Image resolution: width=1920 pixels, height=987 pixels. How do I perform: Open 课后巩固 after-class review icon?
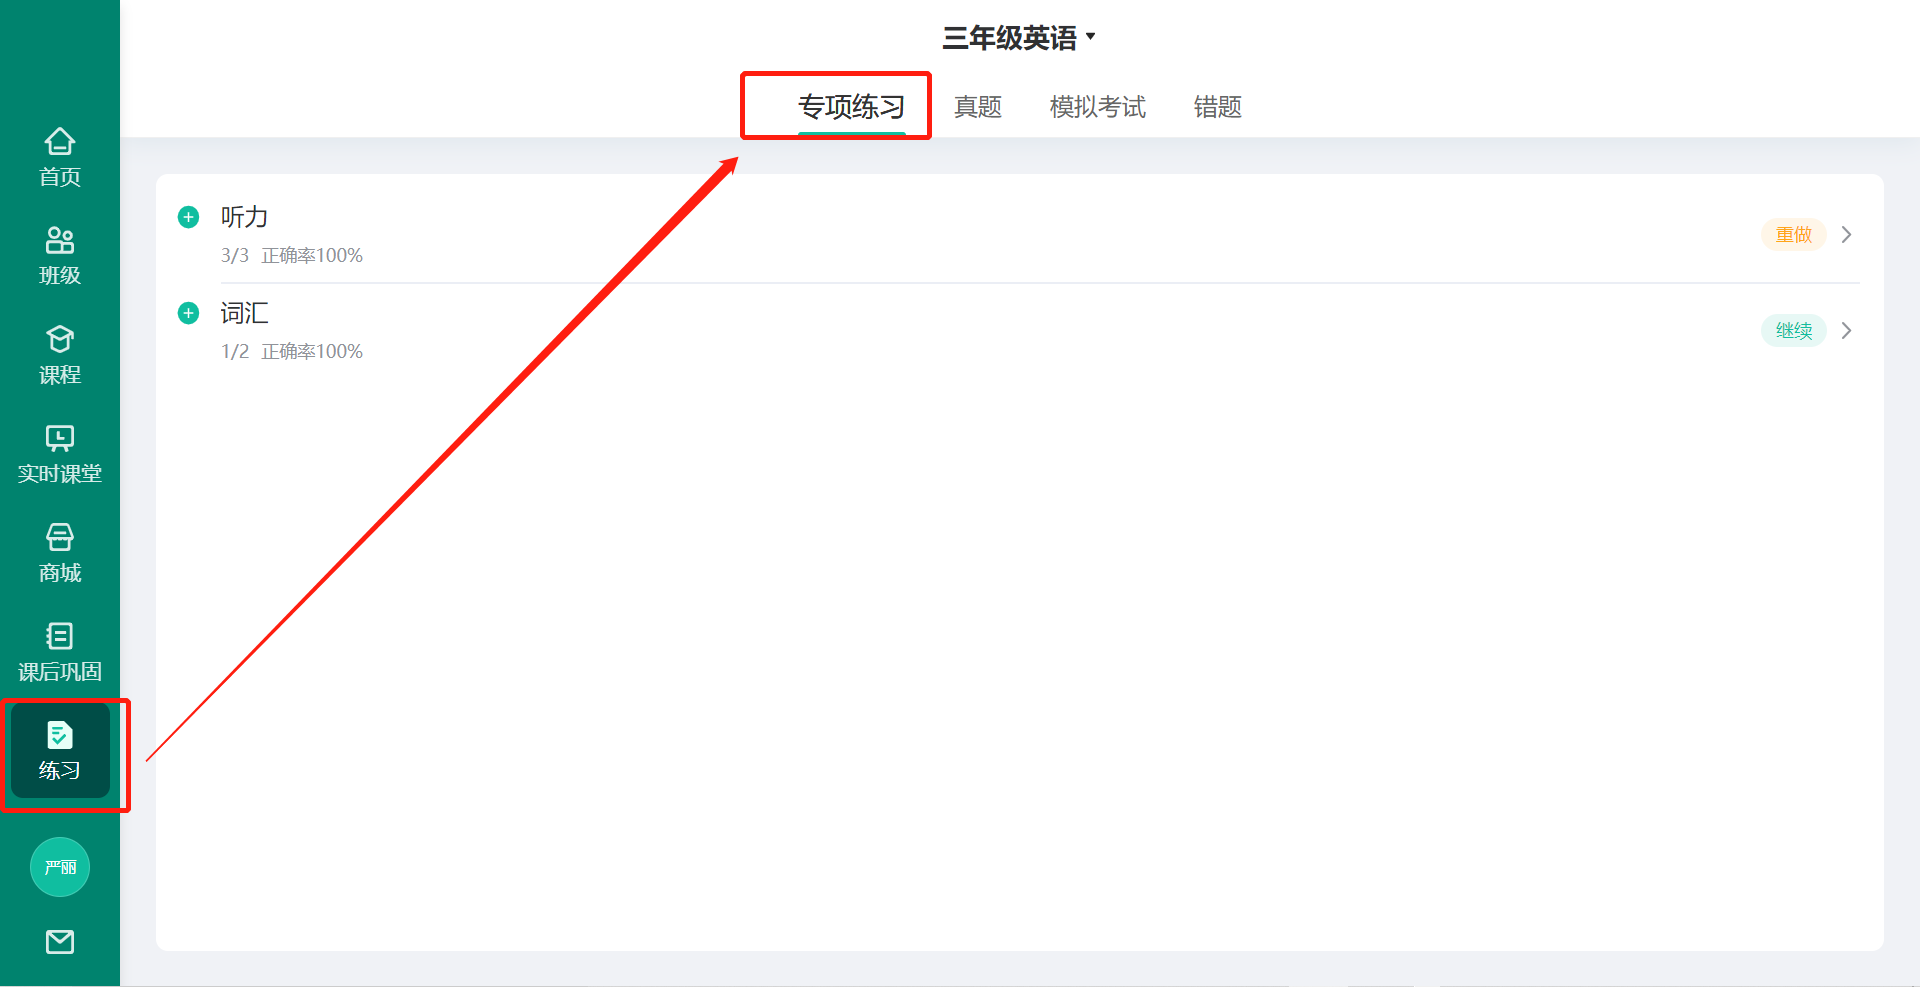click(60, 652)
